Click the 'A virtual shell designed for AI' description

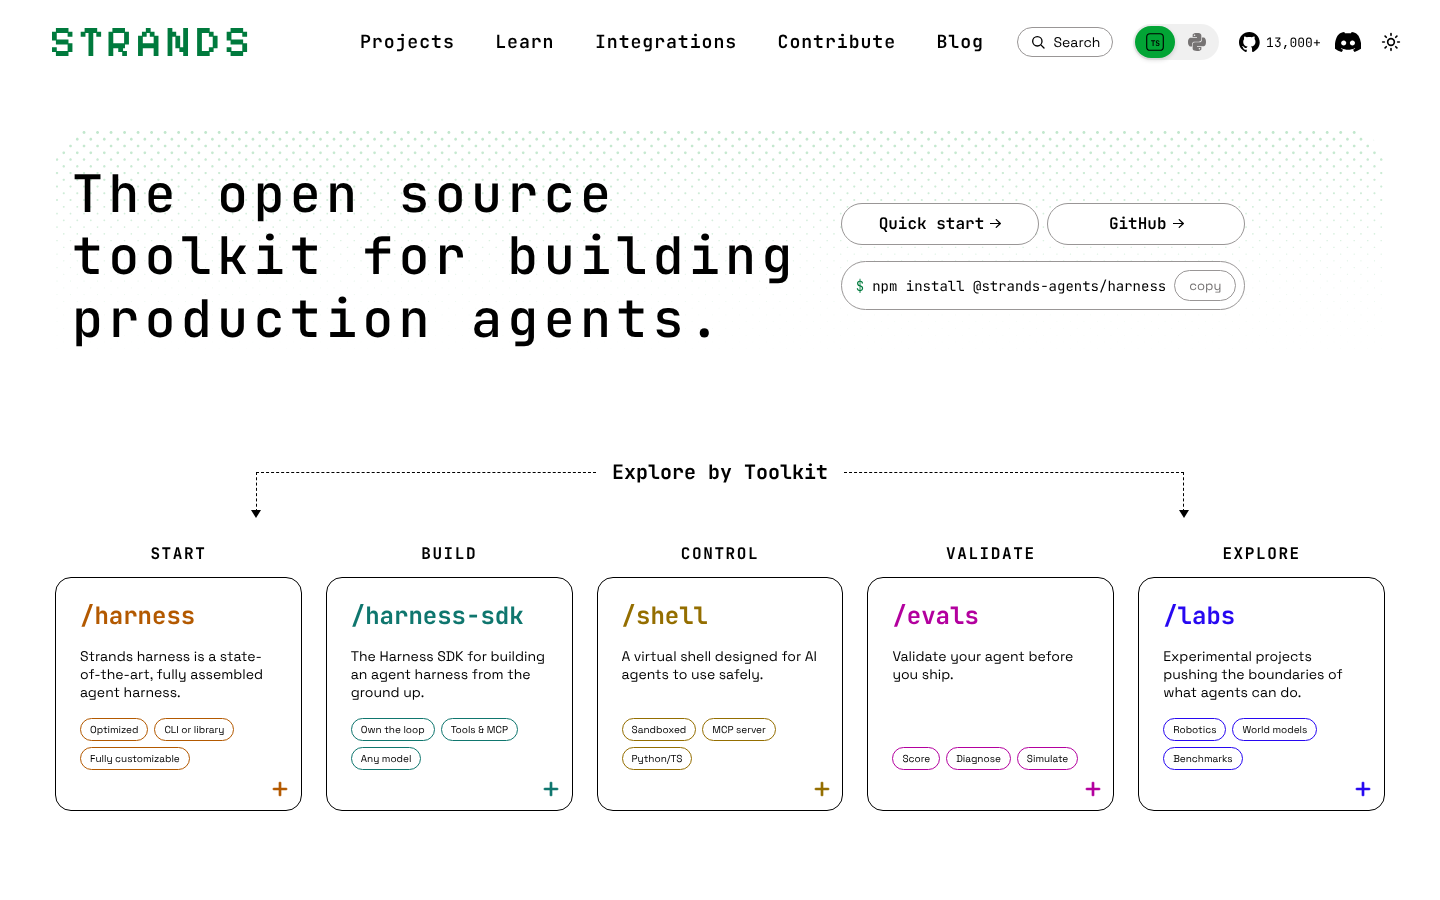719,666
